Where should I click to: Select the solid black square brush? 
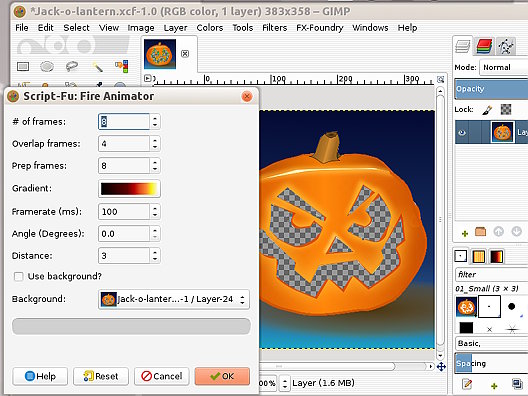click(466, 328)
